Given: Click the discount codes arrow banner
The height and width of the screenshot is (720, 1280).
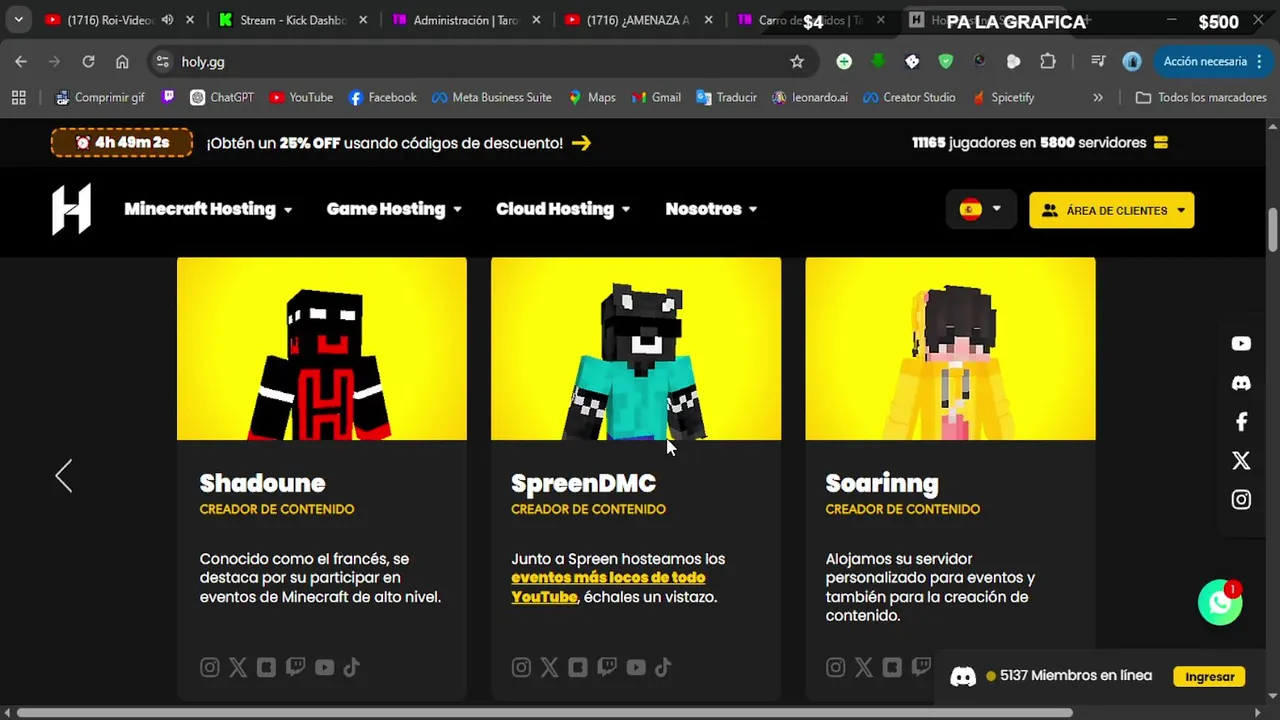Looking at the screenshot, I should click(581, 143).
